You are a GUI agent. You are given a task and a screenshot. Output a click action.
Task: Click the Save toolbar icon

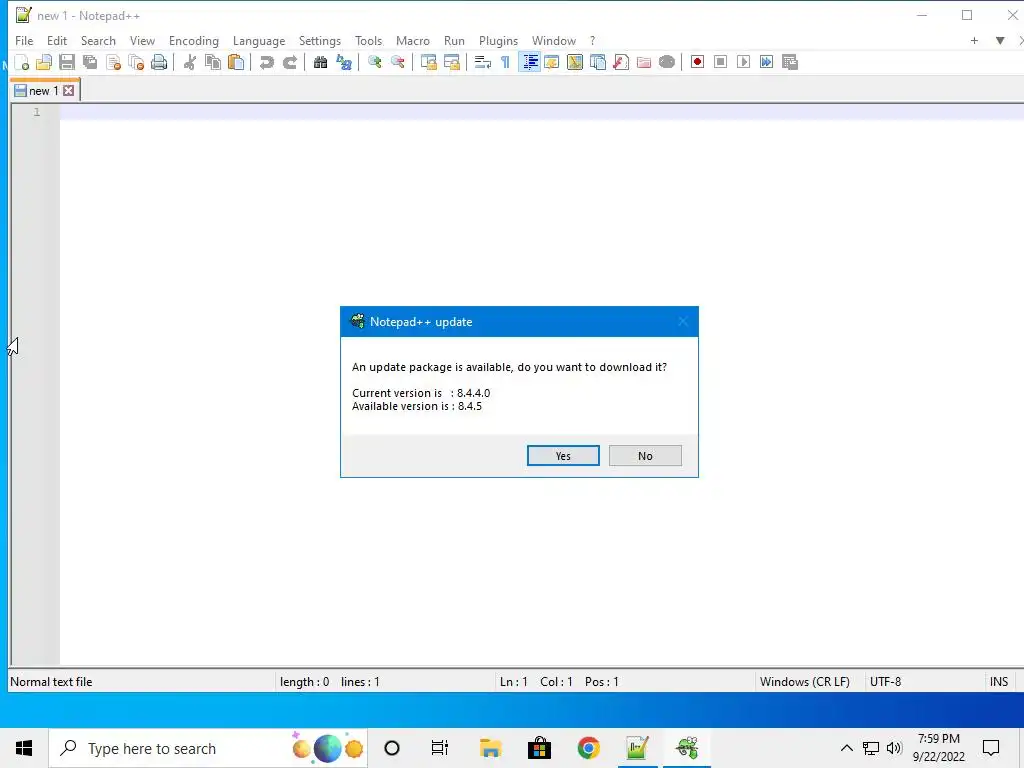click(67, 62)
